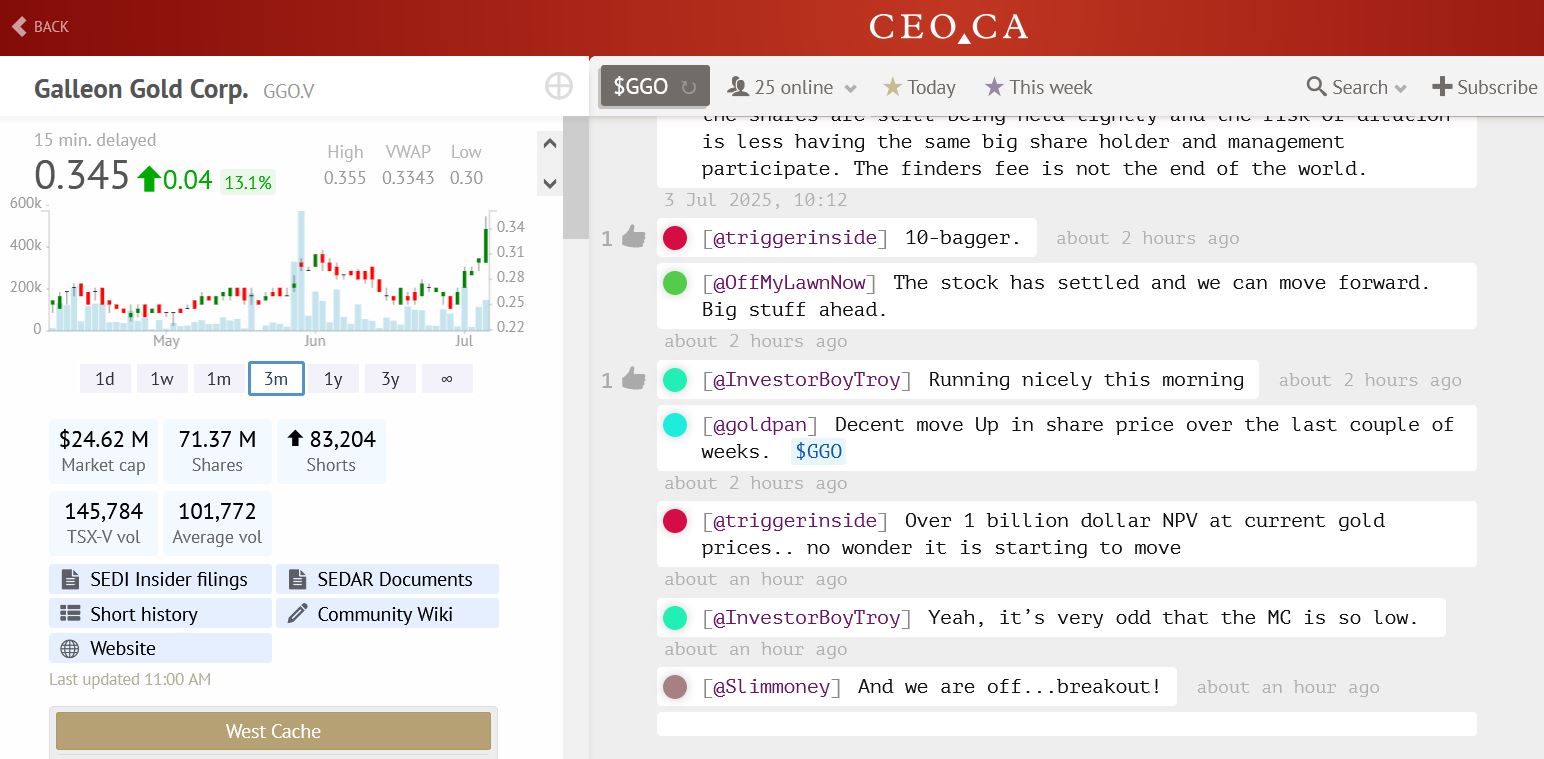Viewport: 1544px width, 759px height.
Task: Open SEDI Insider filings link
Action: tap(160, 579)
